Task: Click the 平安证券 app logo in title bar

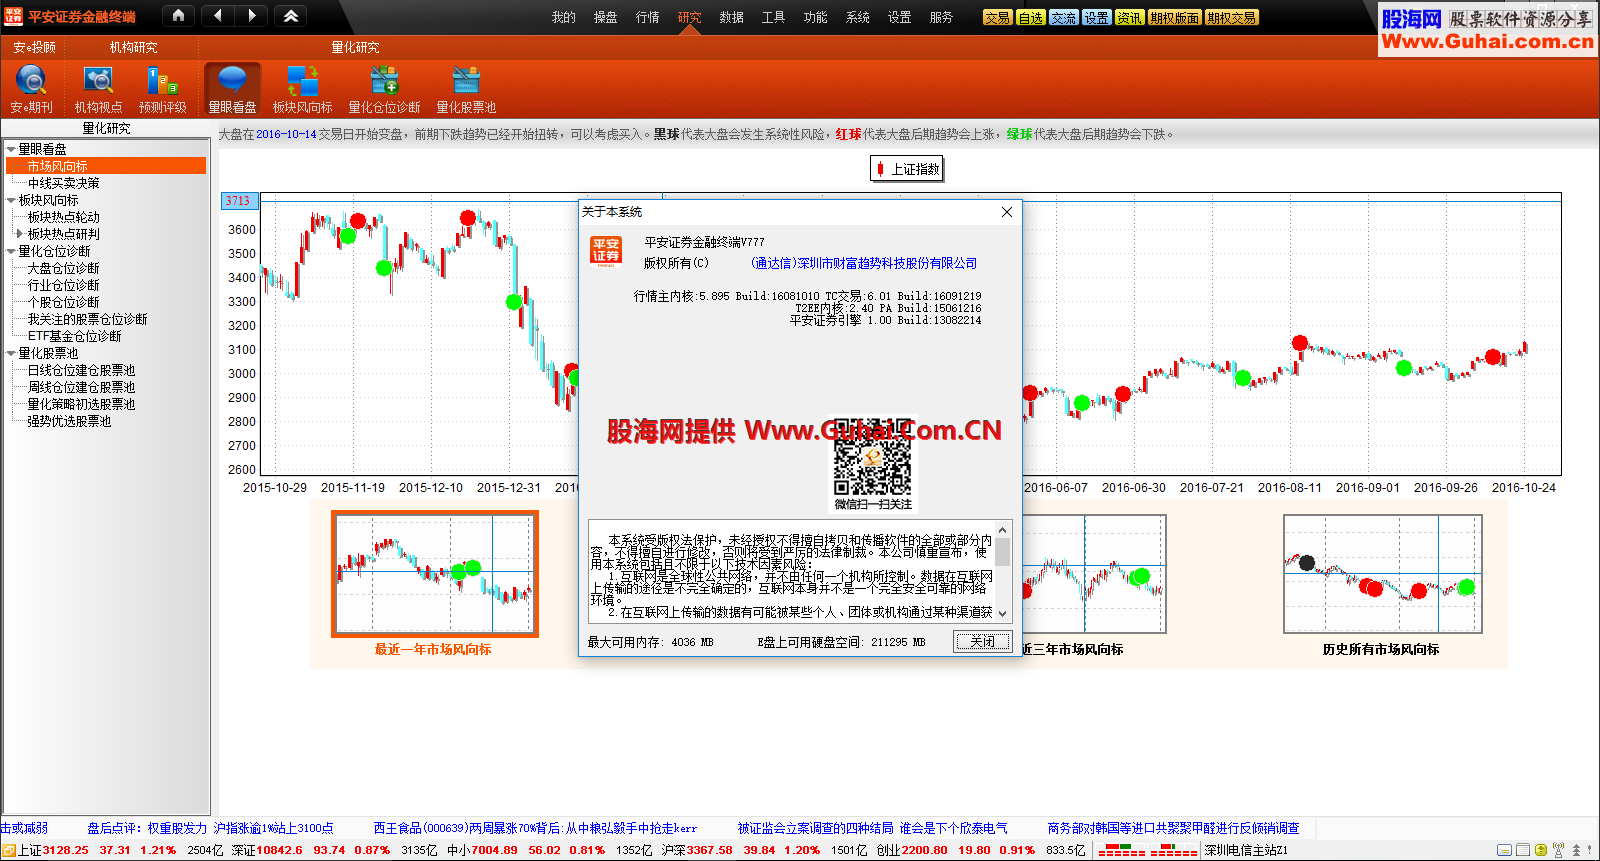Action: coord(13,16)
